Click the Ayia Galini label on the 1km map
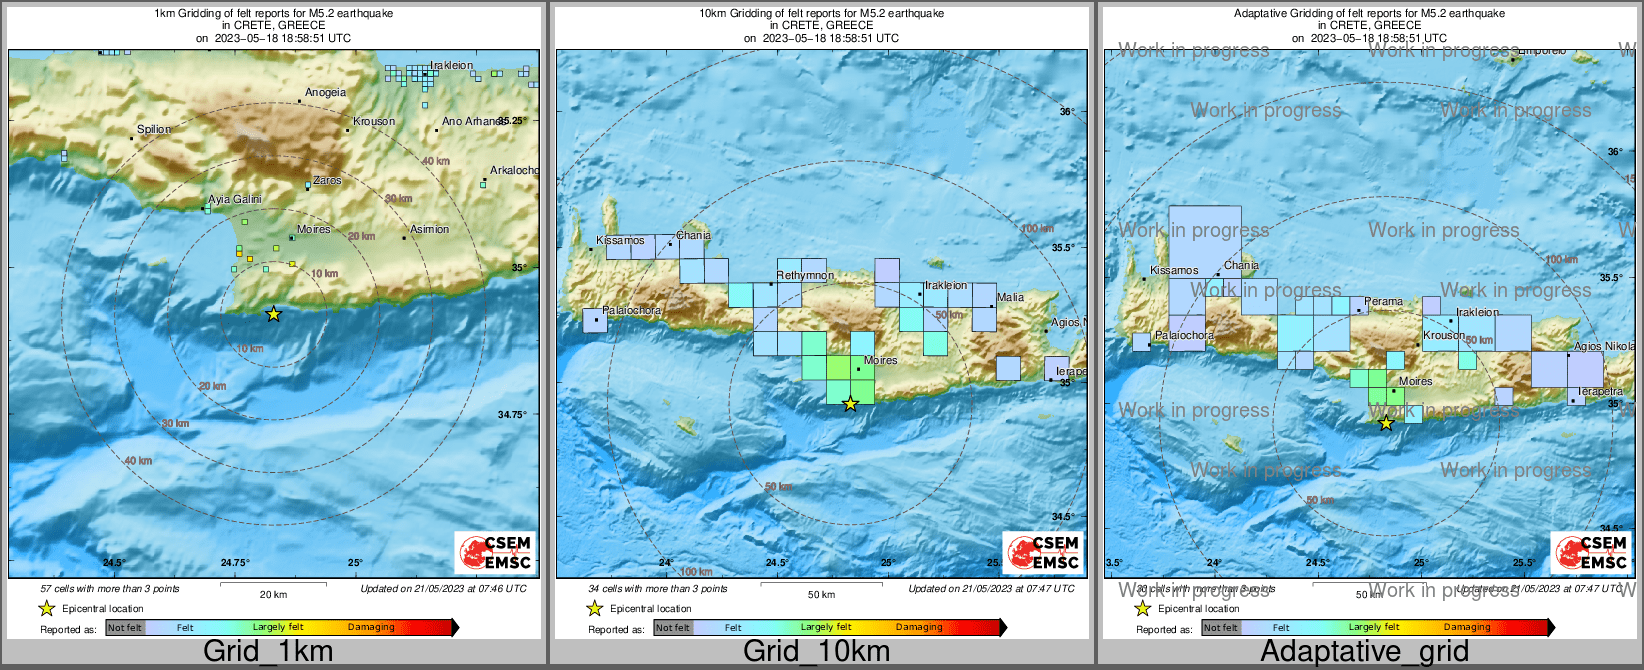1644x670 pixels. [x=235, y=199]
